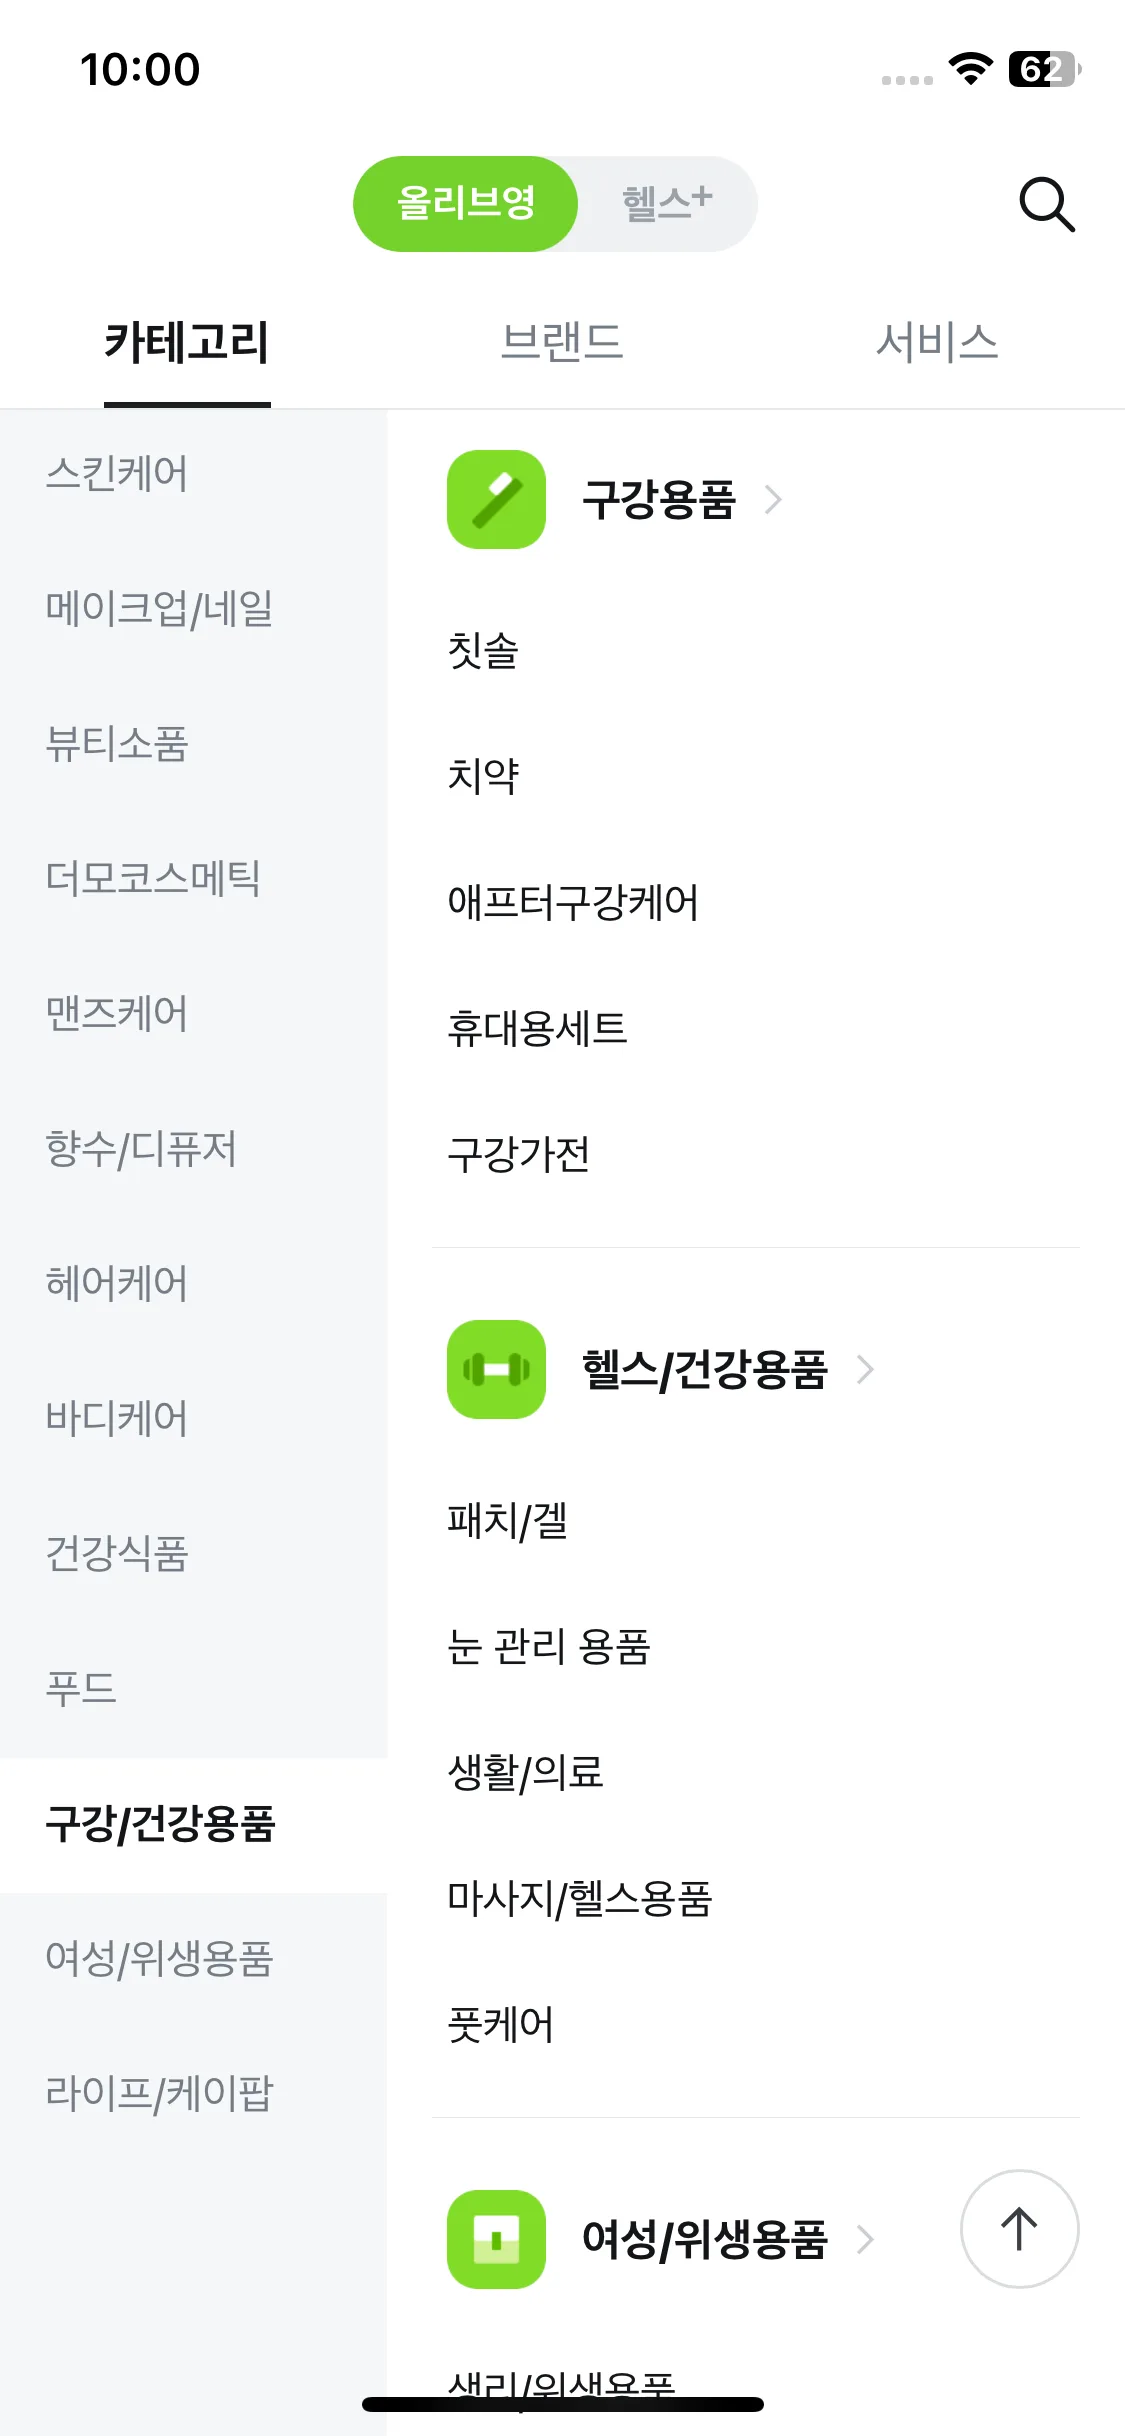Tap the Wi-Fi status icon
This screenshot has height=2436, width=1125.
click(x=970, y=69)
